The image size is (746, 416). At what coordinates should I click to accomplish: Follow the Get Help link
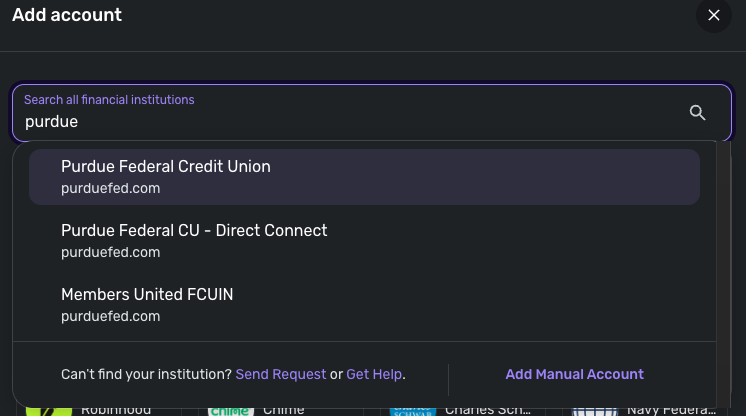click(374, 374)
